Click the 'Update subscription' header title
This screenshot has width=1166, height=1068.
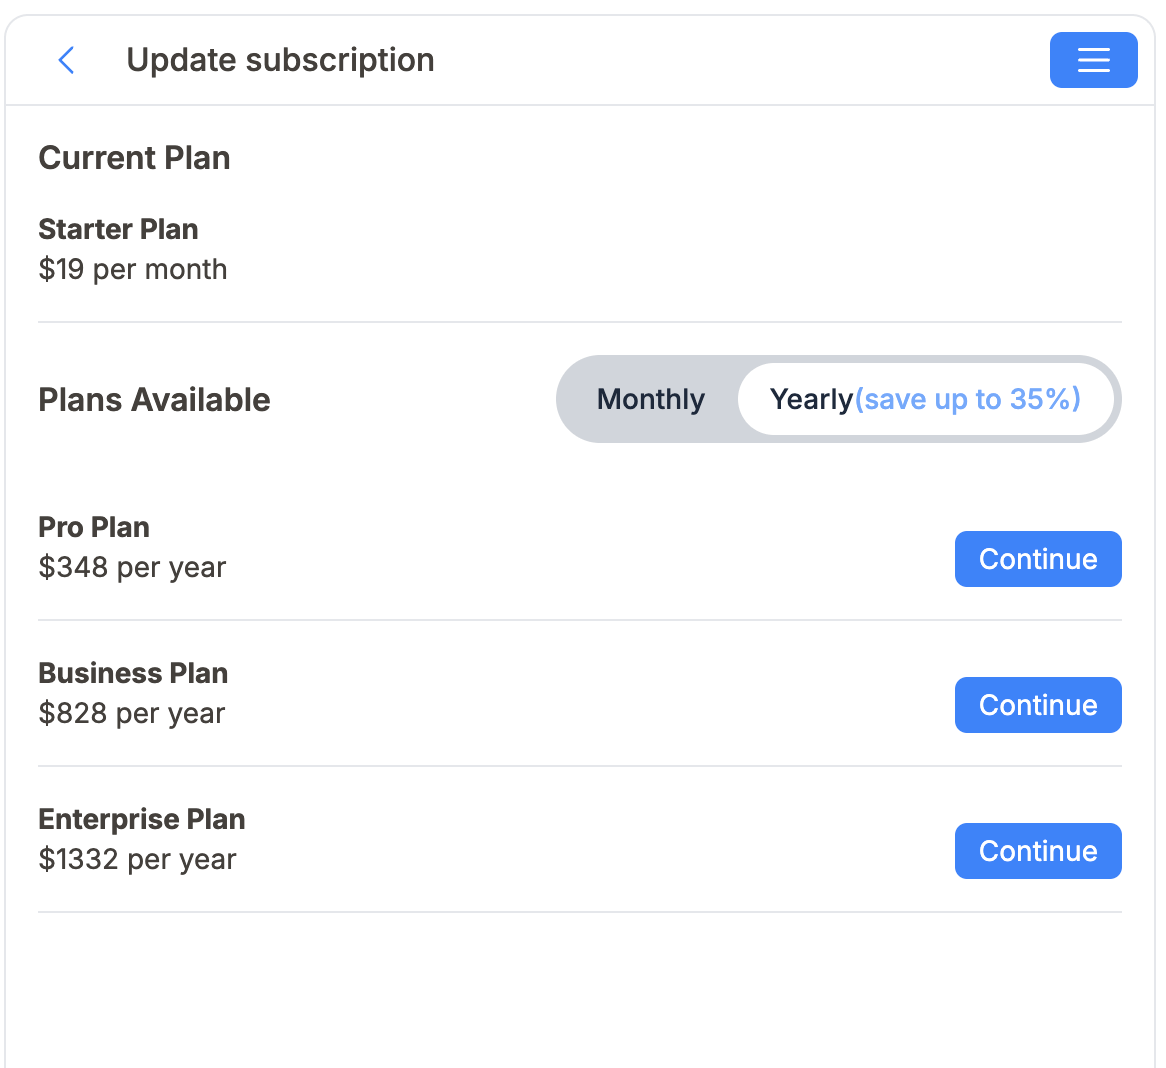click(x=280, y=60)
